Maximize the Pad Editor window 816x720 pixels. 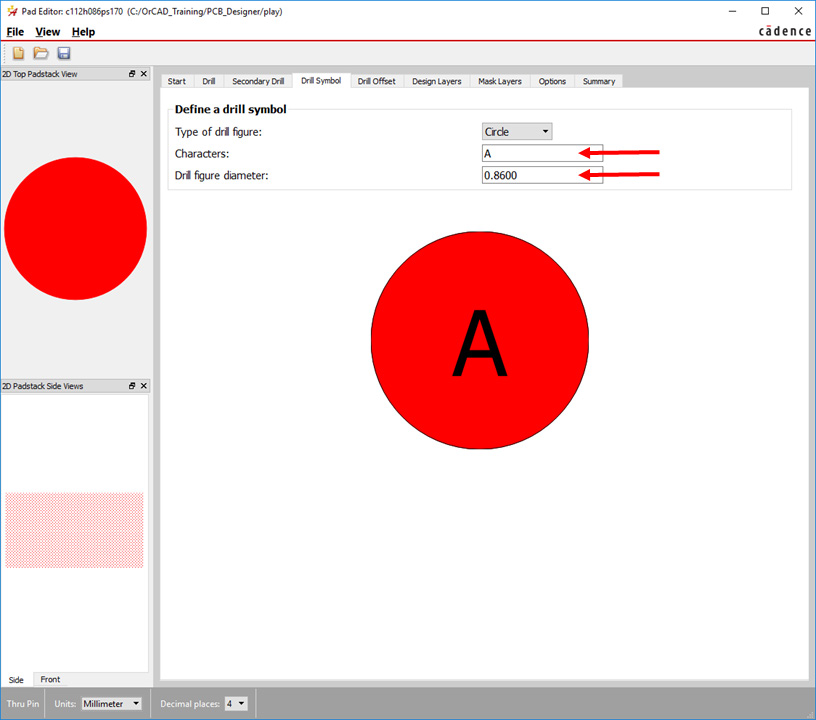(x=765, y=11)
